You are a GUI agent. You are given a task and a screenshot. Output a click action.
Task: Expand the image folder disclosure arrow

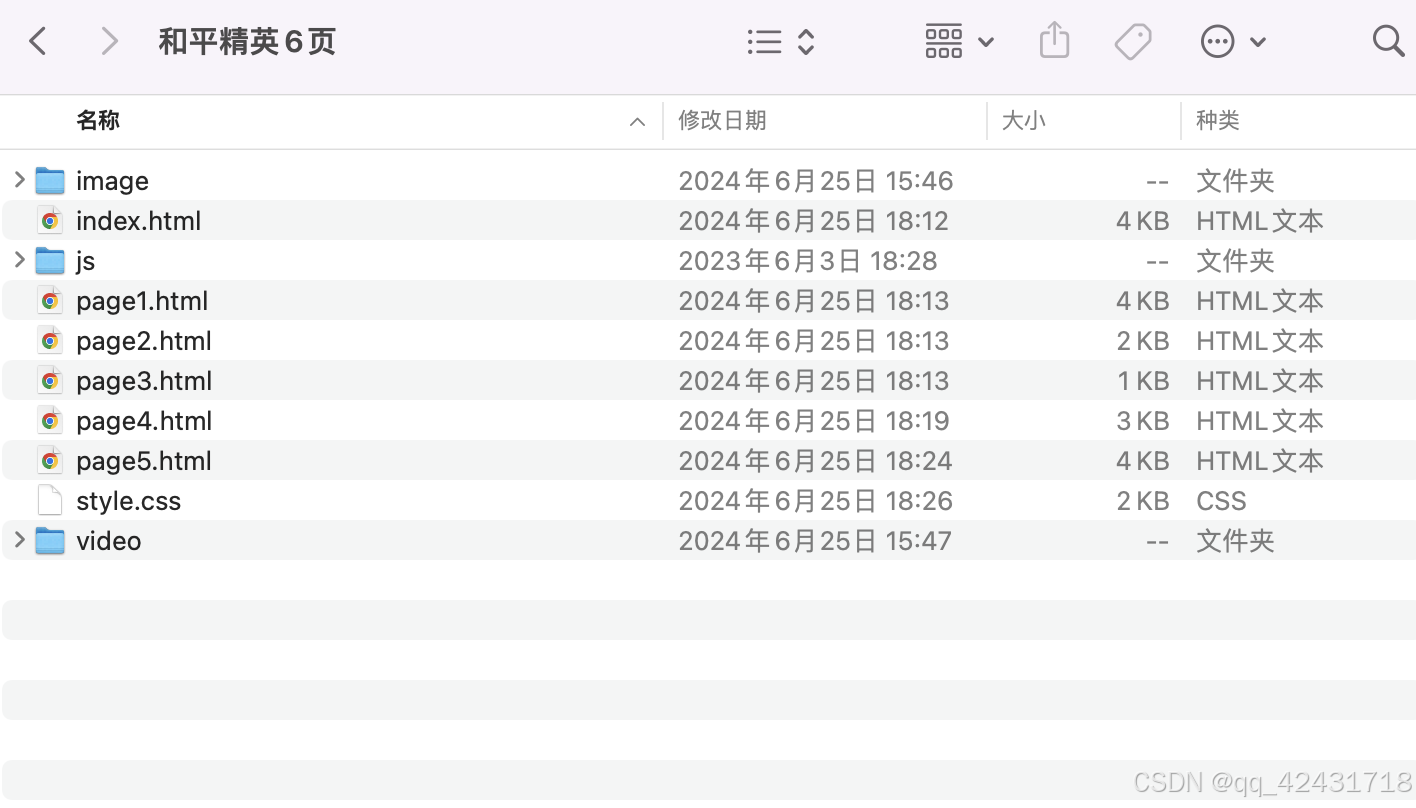click(19, 180)
